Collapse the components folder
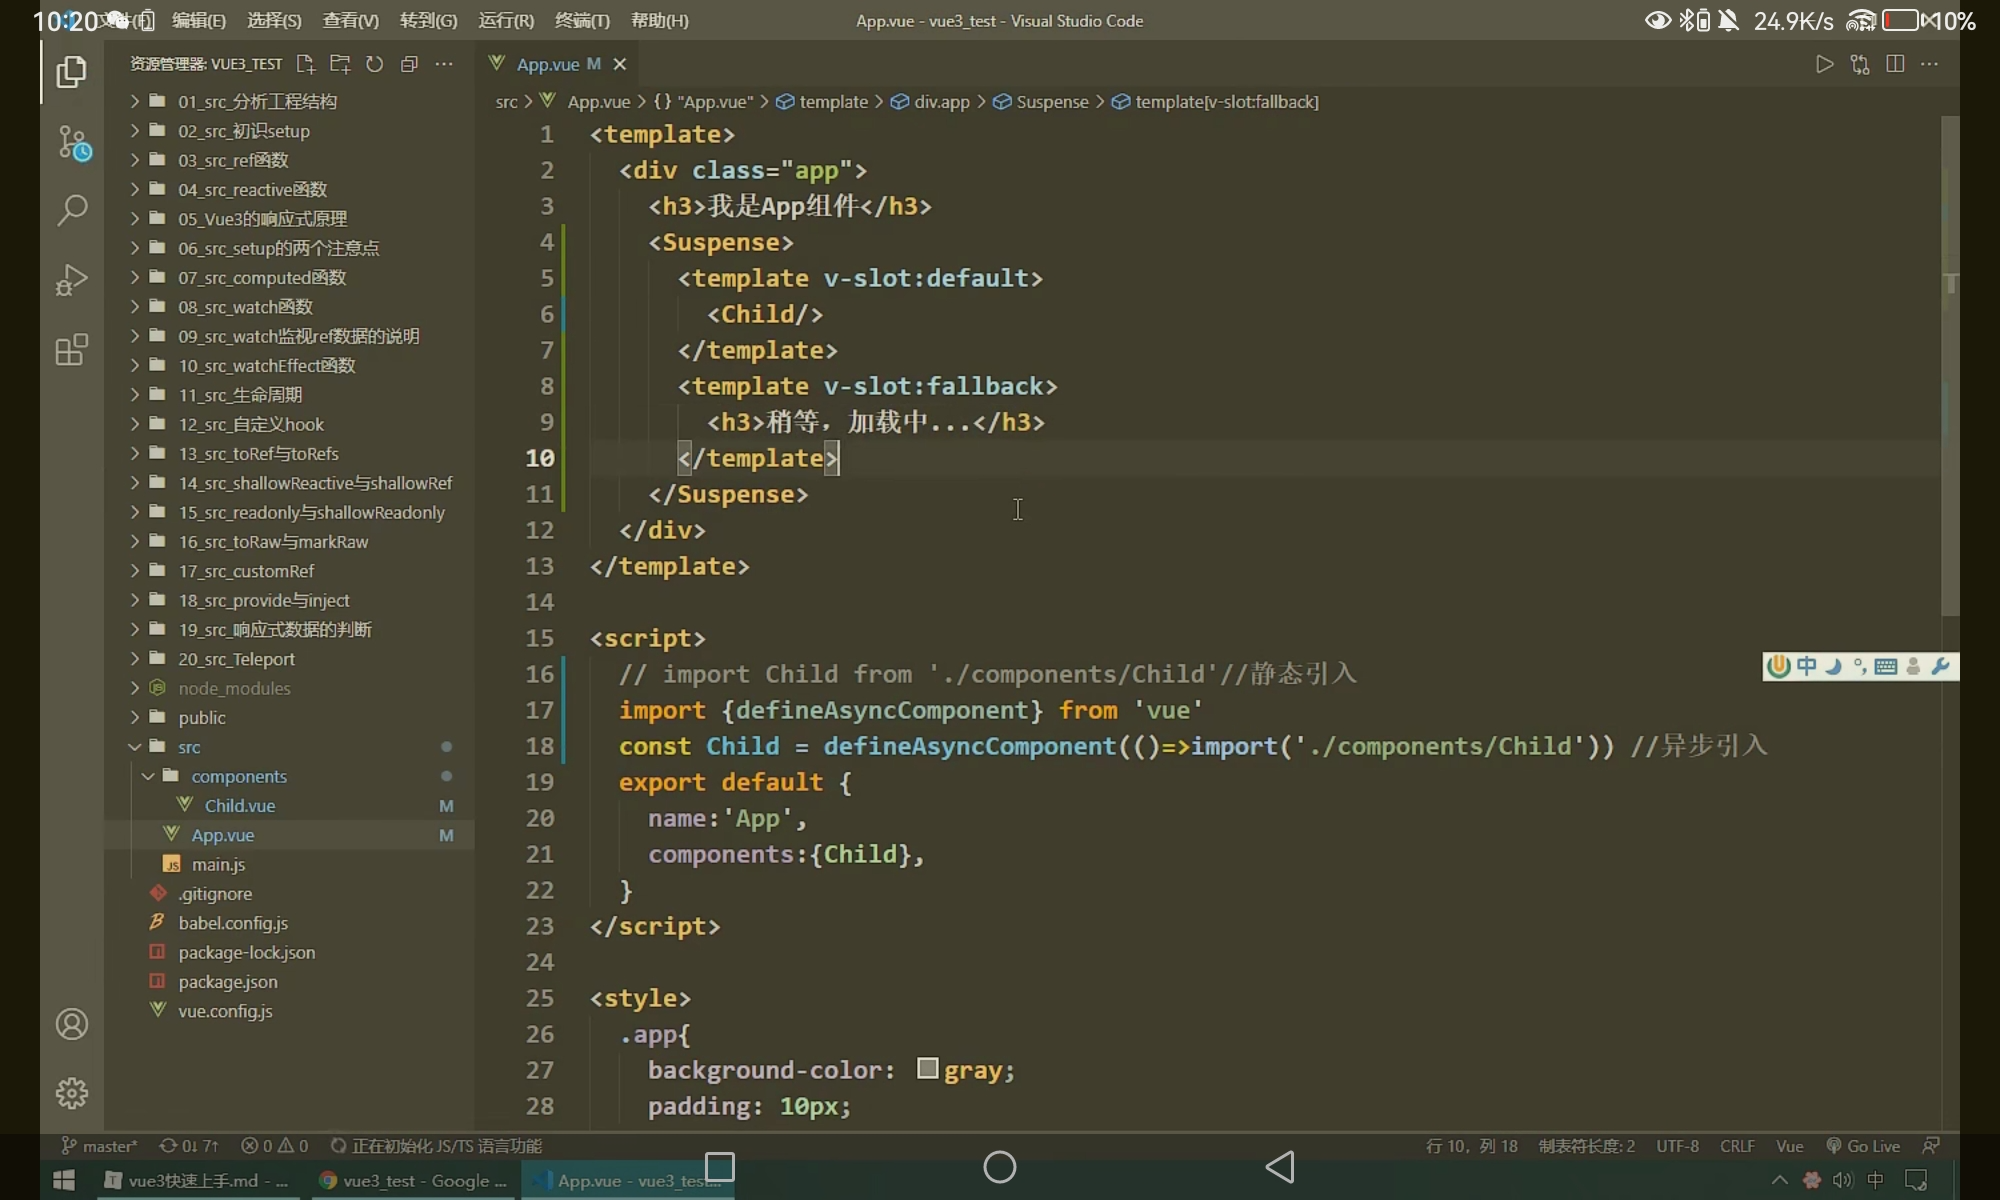Image resolution: width=2000 pixels, height=1200 pixels. click(x=238, y=776)
